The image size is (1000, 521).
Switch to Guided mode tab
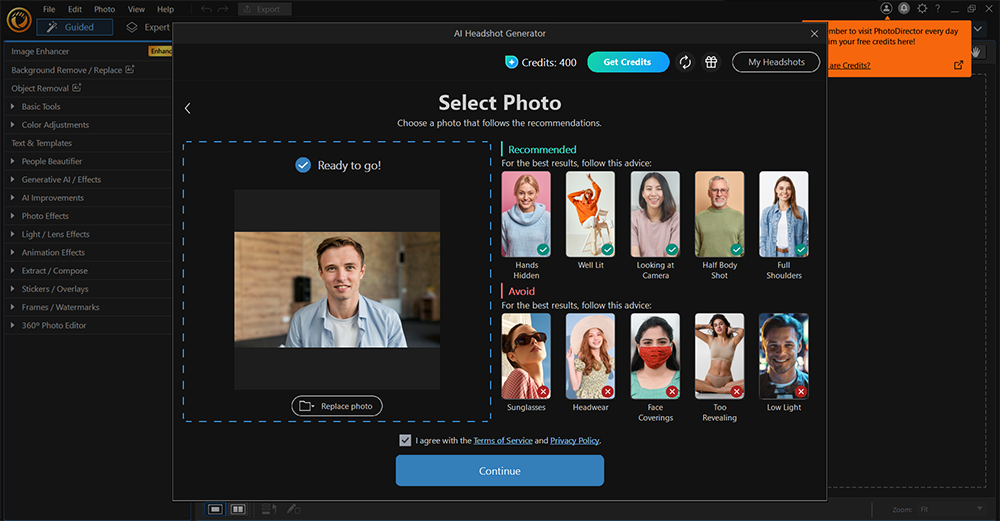click(75, 27)
